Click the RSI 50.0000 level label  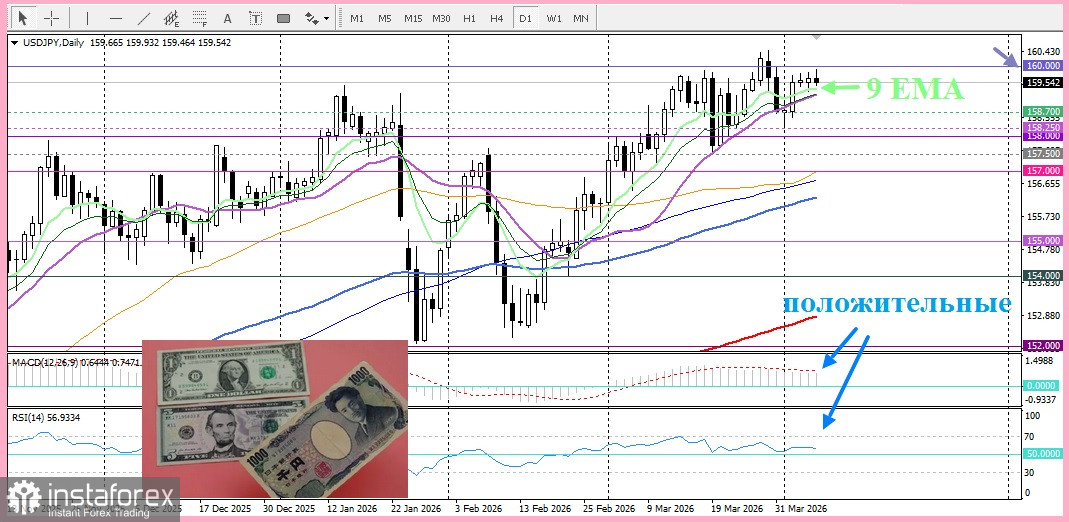[x=1044, y=453]
